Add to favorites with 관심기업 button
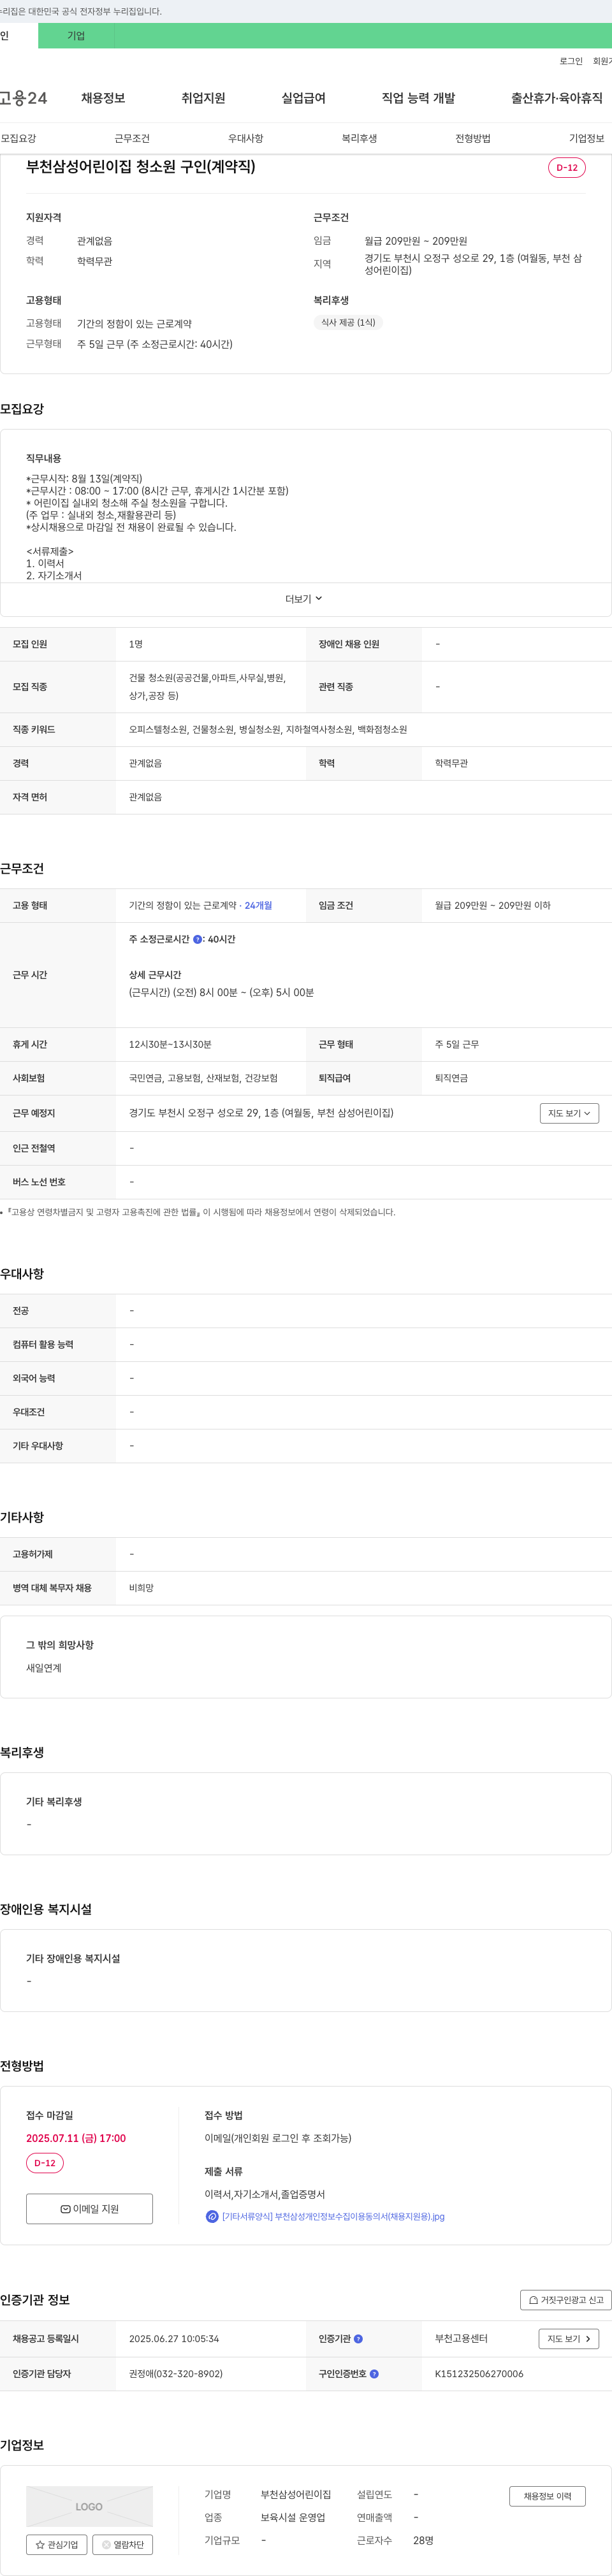This screenshot has height=2576, width=612. [57, 2545]
